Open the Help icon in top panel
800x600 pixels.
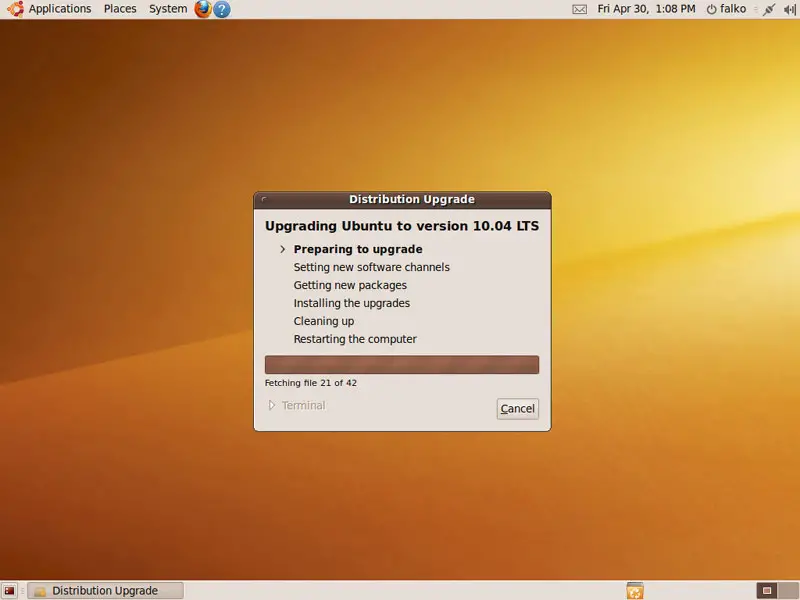pos(222,9)
